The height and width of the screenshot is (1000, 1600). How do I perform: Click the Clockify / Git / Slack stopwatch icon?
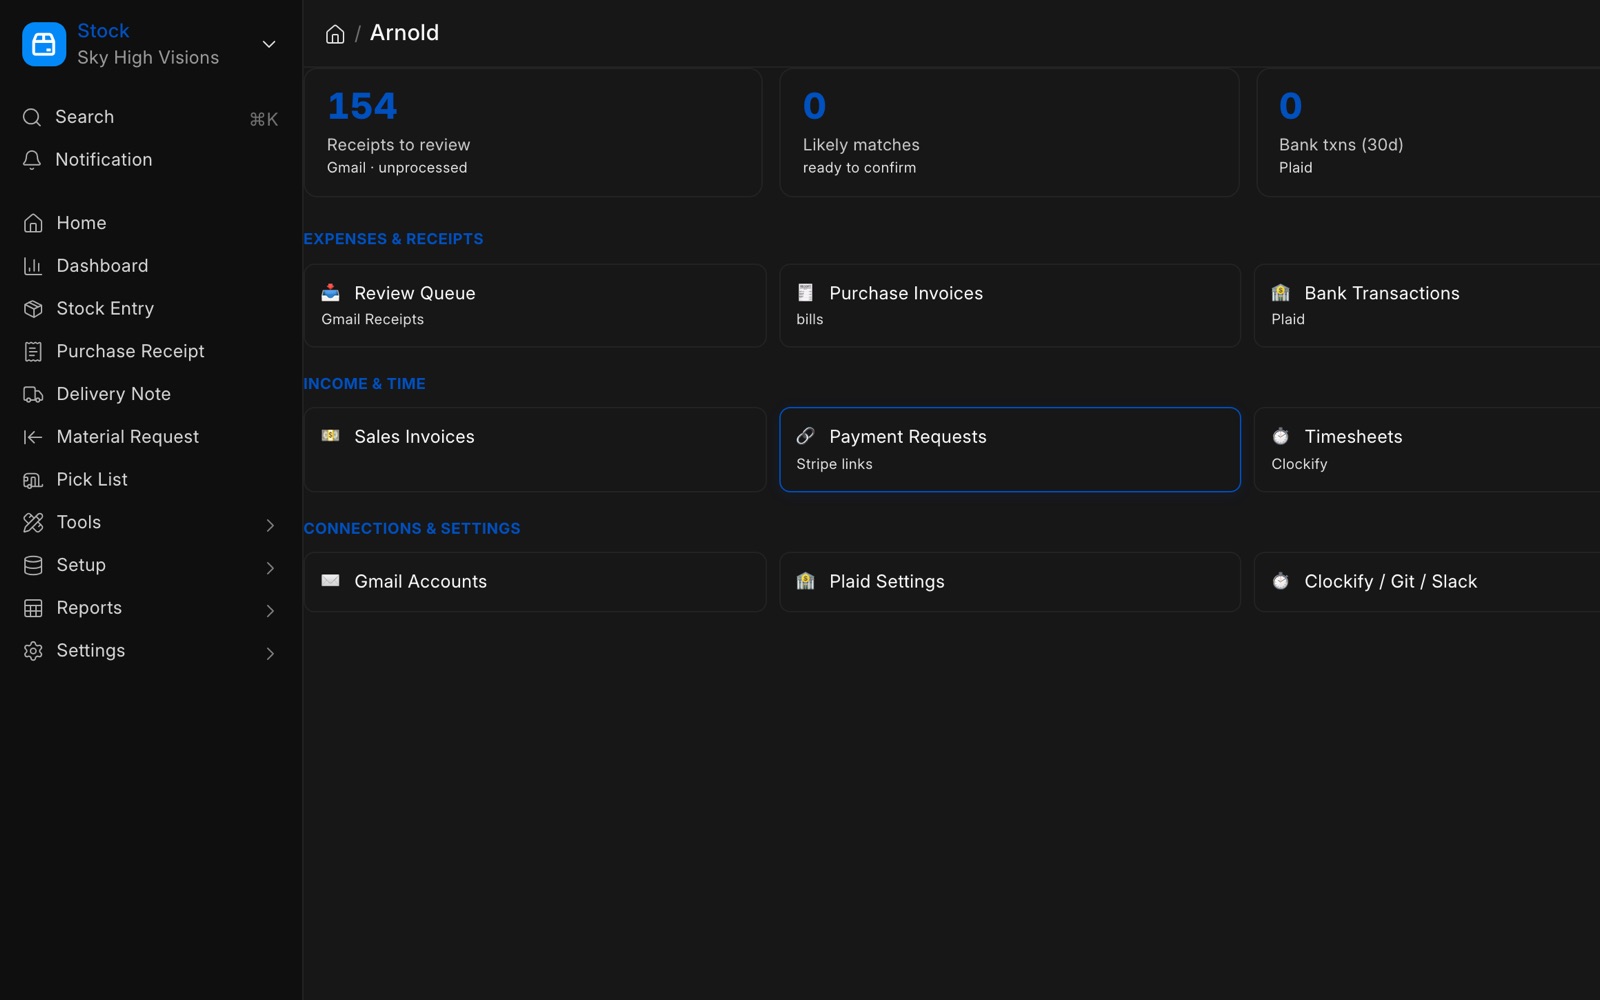(1281, 581)
